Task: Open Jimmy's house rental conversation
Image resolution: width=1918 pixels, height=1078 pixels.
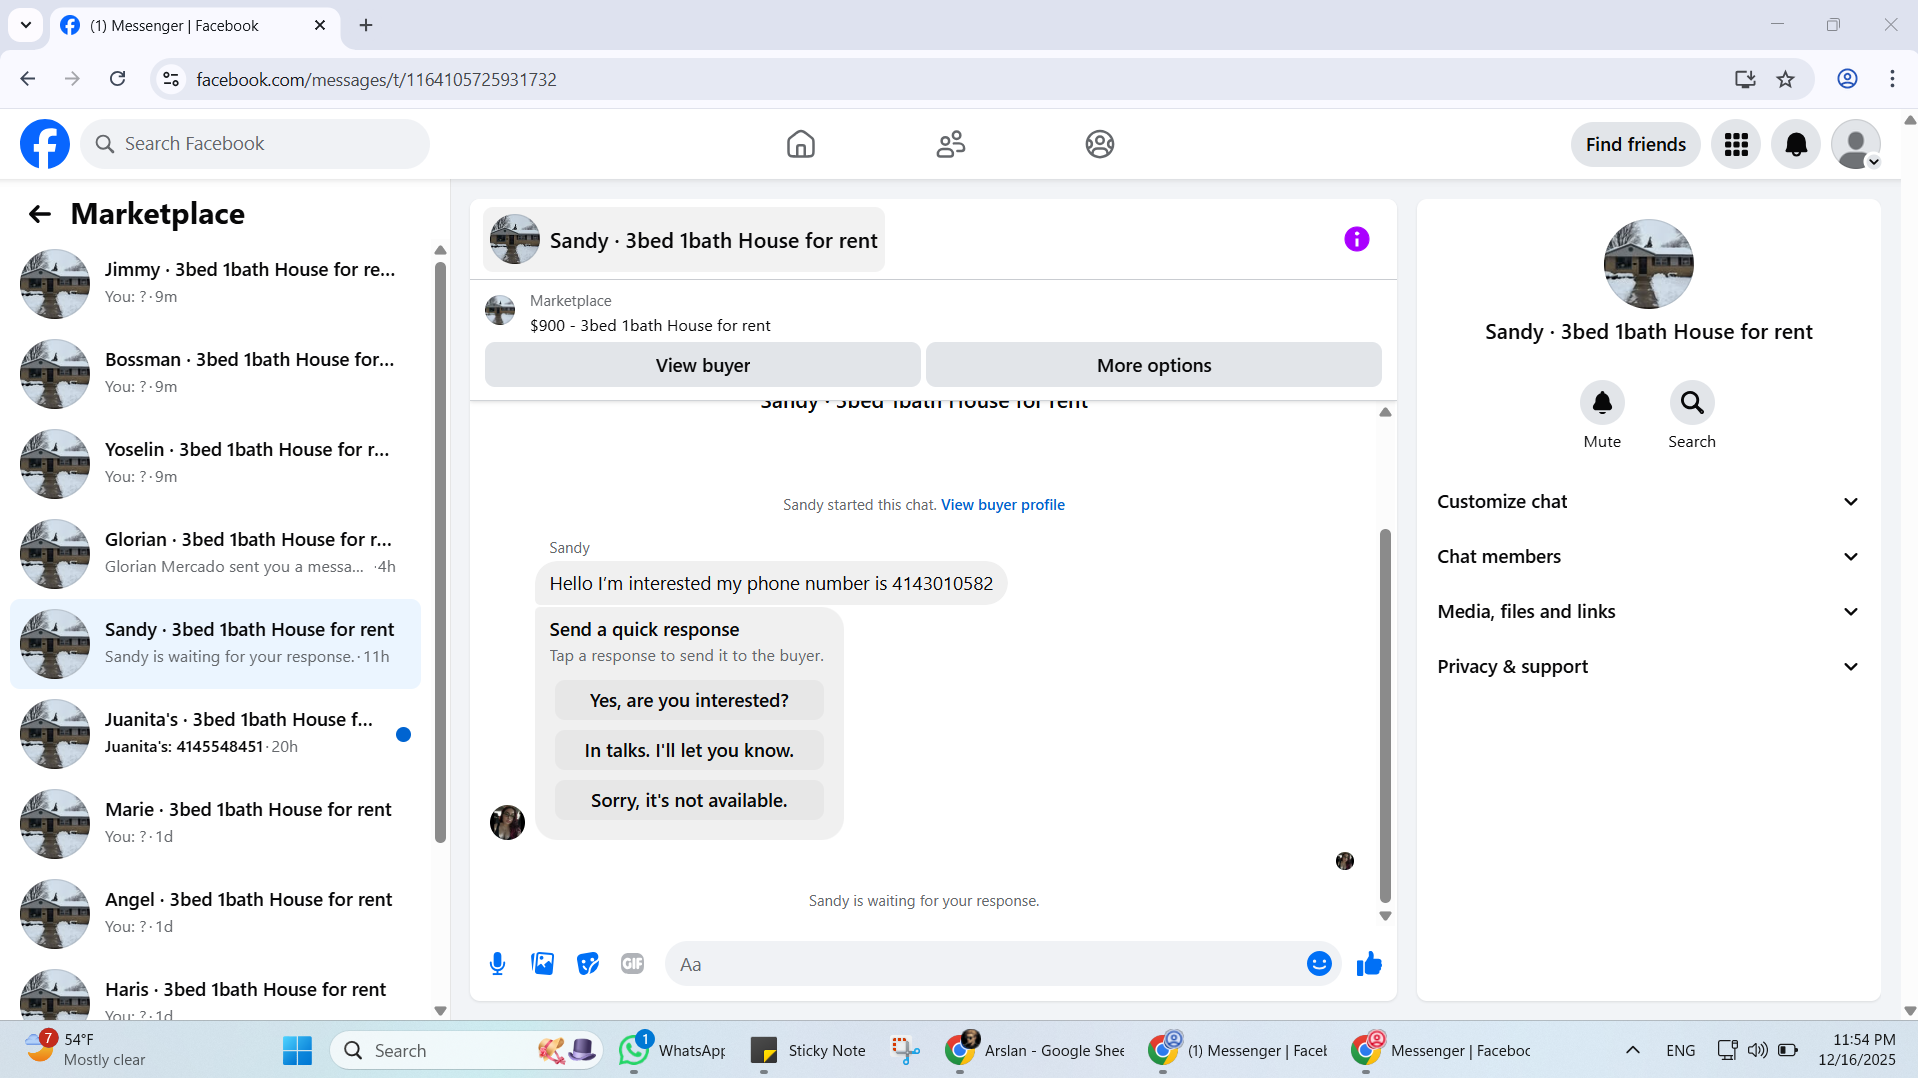Action: click(x=215, y=284)
